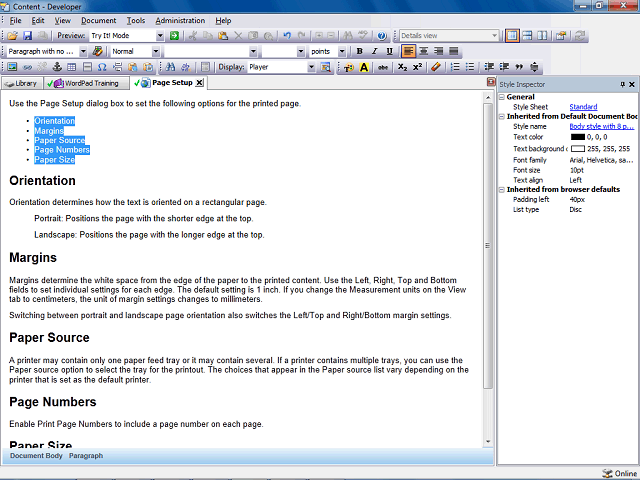Open the Document menu

tap(98, 20)
